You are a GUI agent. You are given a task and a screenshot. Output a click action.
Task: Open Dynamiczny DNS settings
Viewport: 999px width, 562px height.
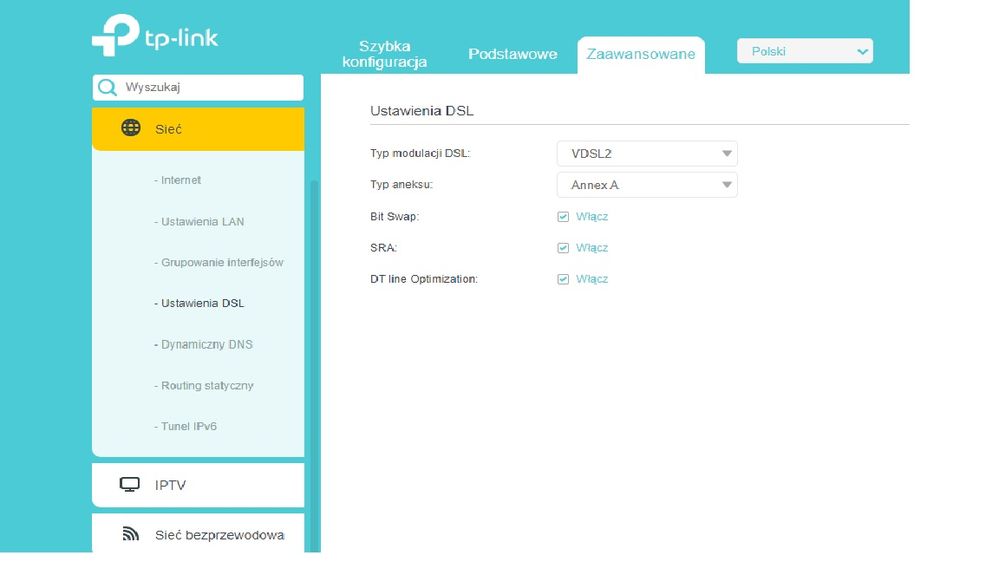point(206,344)
